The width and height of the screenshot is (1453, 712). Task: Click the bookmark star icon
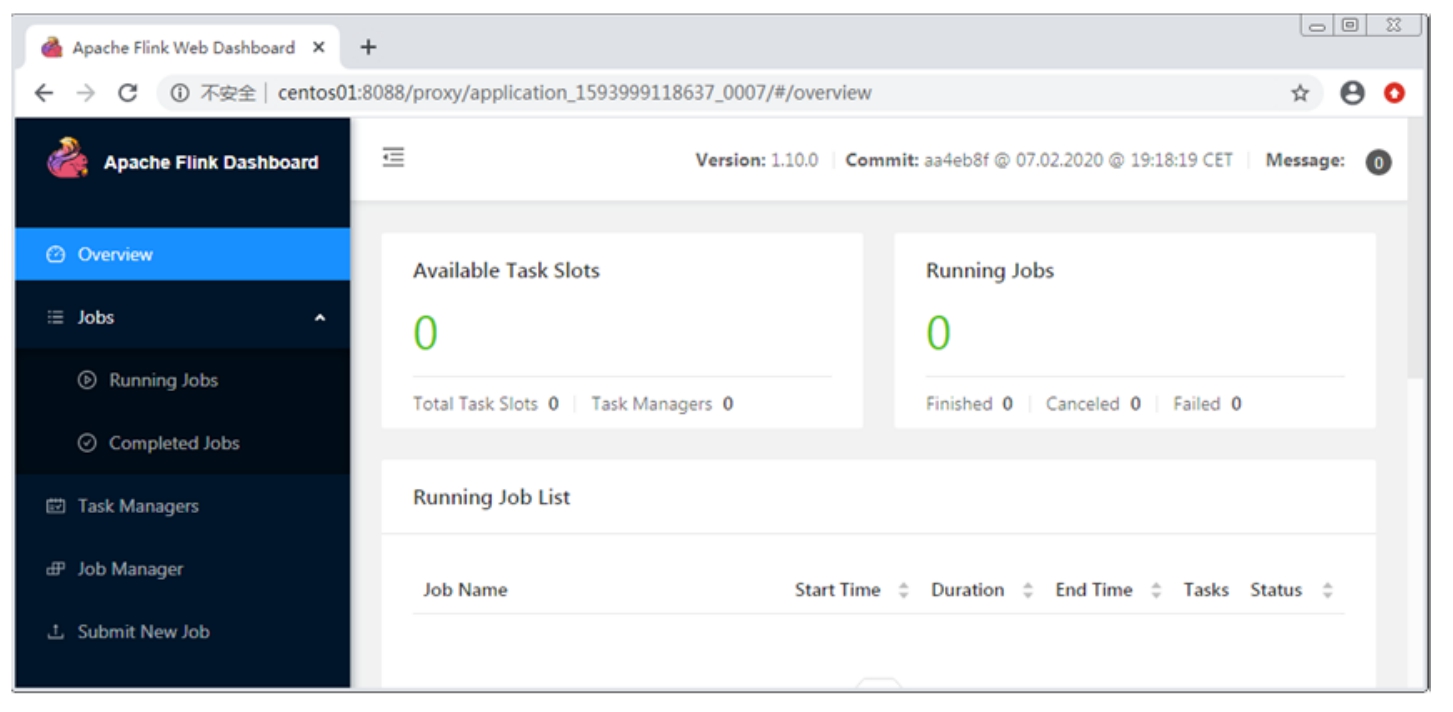click(1299, 93)
